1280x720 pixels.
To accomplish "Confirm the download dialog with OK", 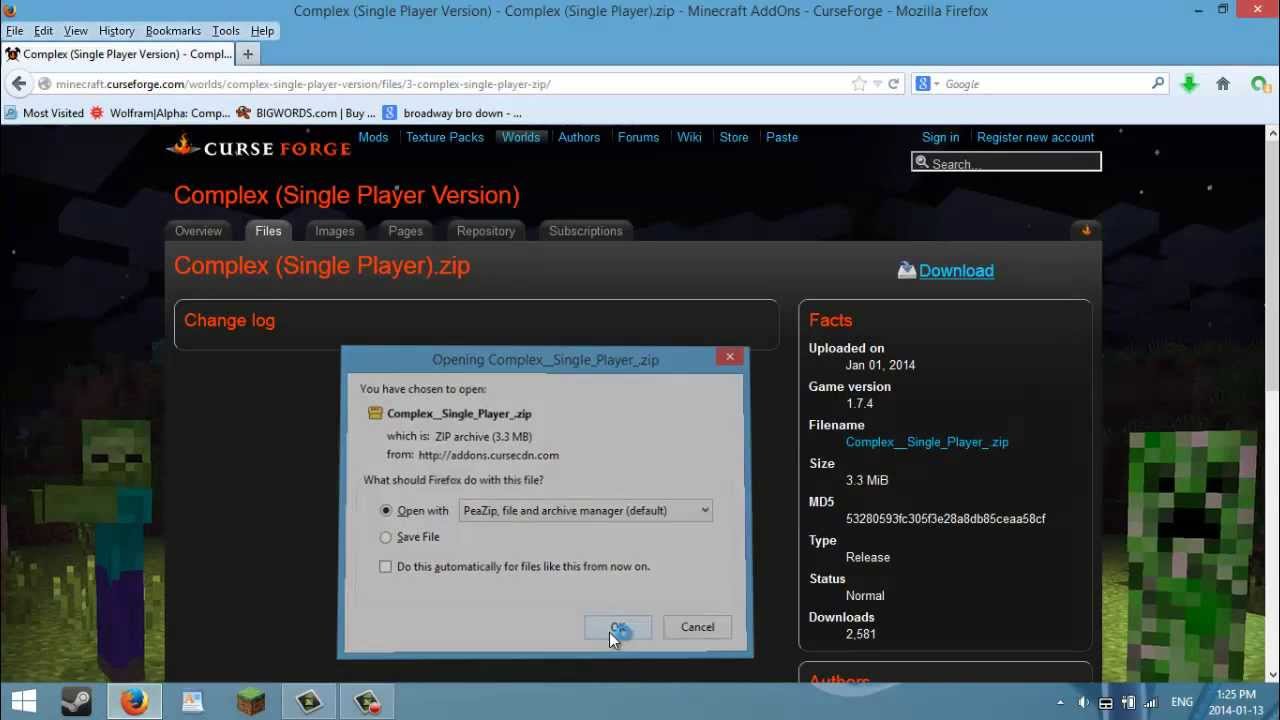I will point(618,627).
